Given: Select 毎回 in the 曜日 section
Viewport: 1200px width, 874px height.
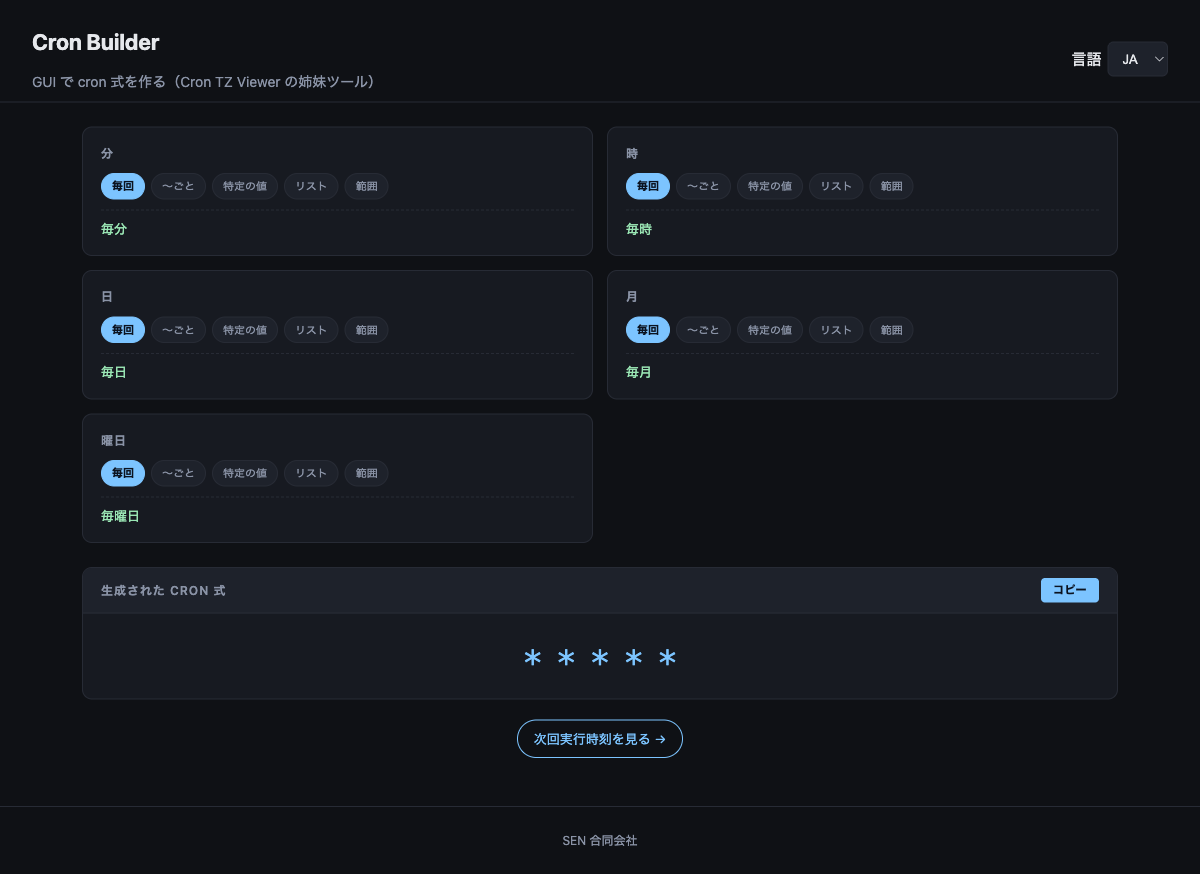Looking at the screenshot, I should coord(123,473).
